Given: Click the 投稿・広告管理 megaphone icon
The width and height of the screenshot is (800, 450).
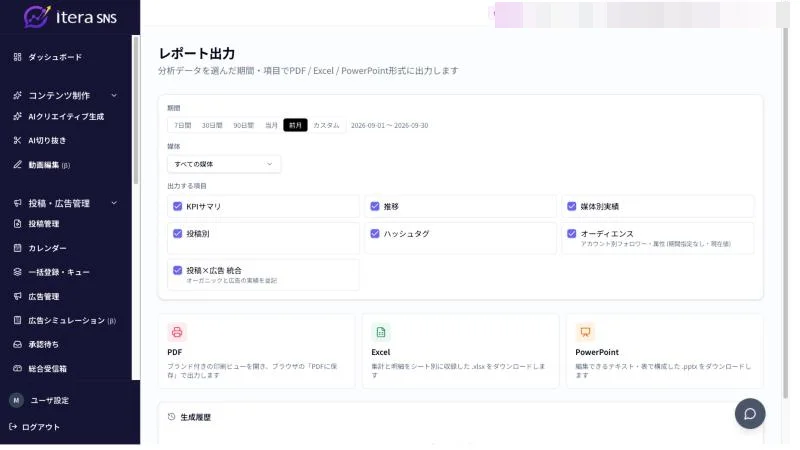Looking at the screenshot, I should [x=17, y=203].
